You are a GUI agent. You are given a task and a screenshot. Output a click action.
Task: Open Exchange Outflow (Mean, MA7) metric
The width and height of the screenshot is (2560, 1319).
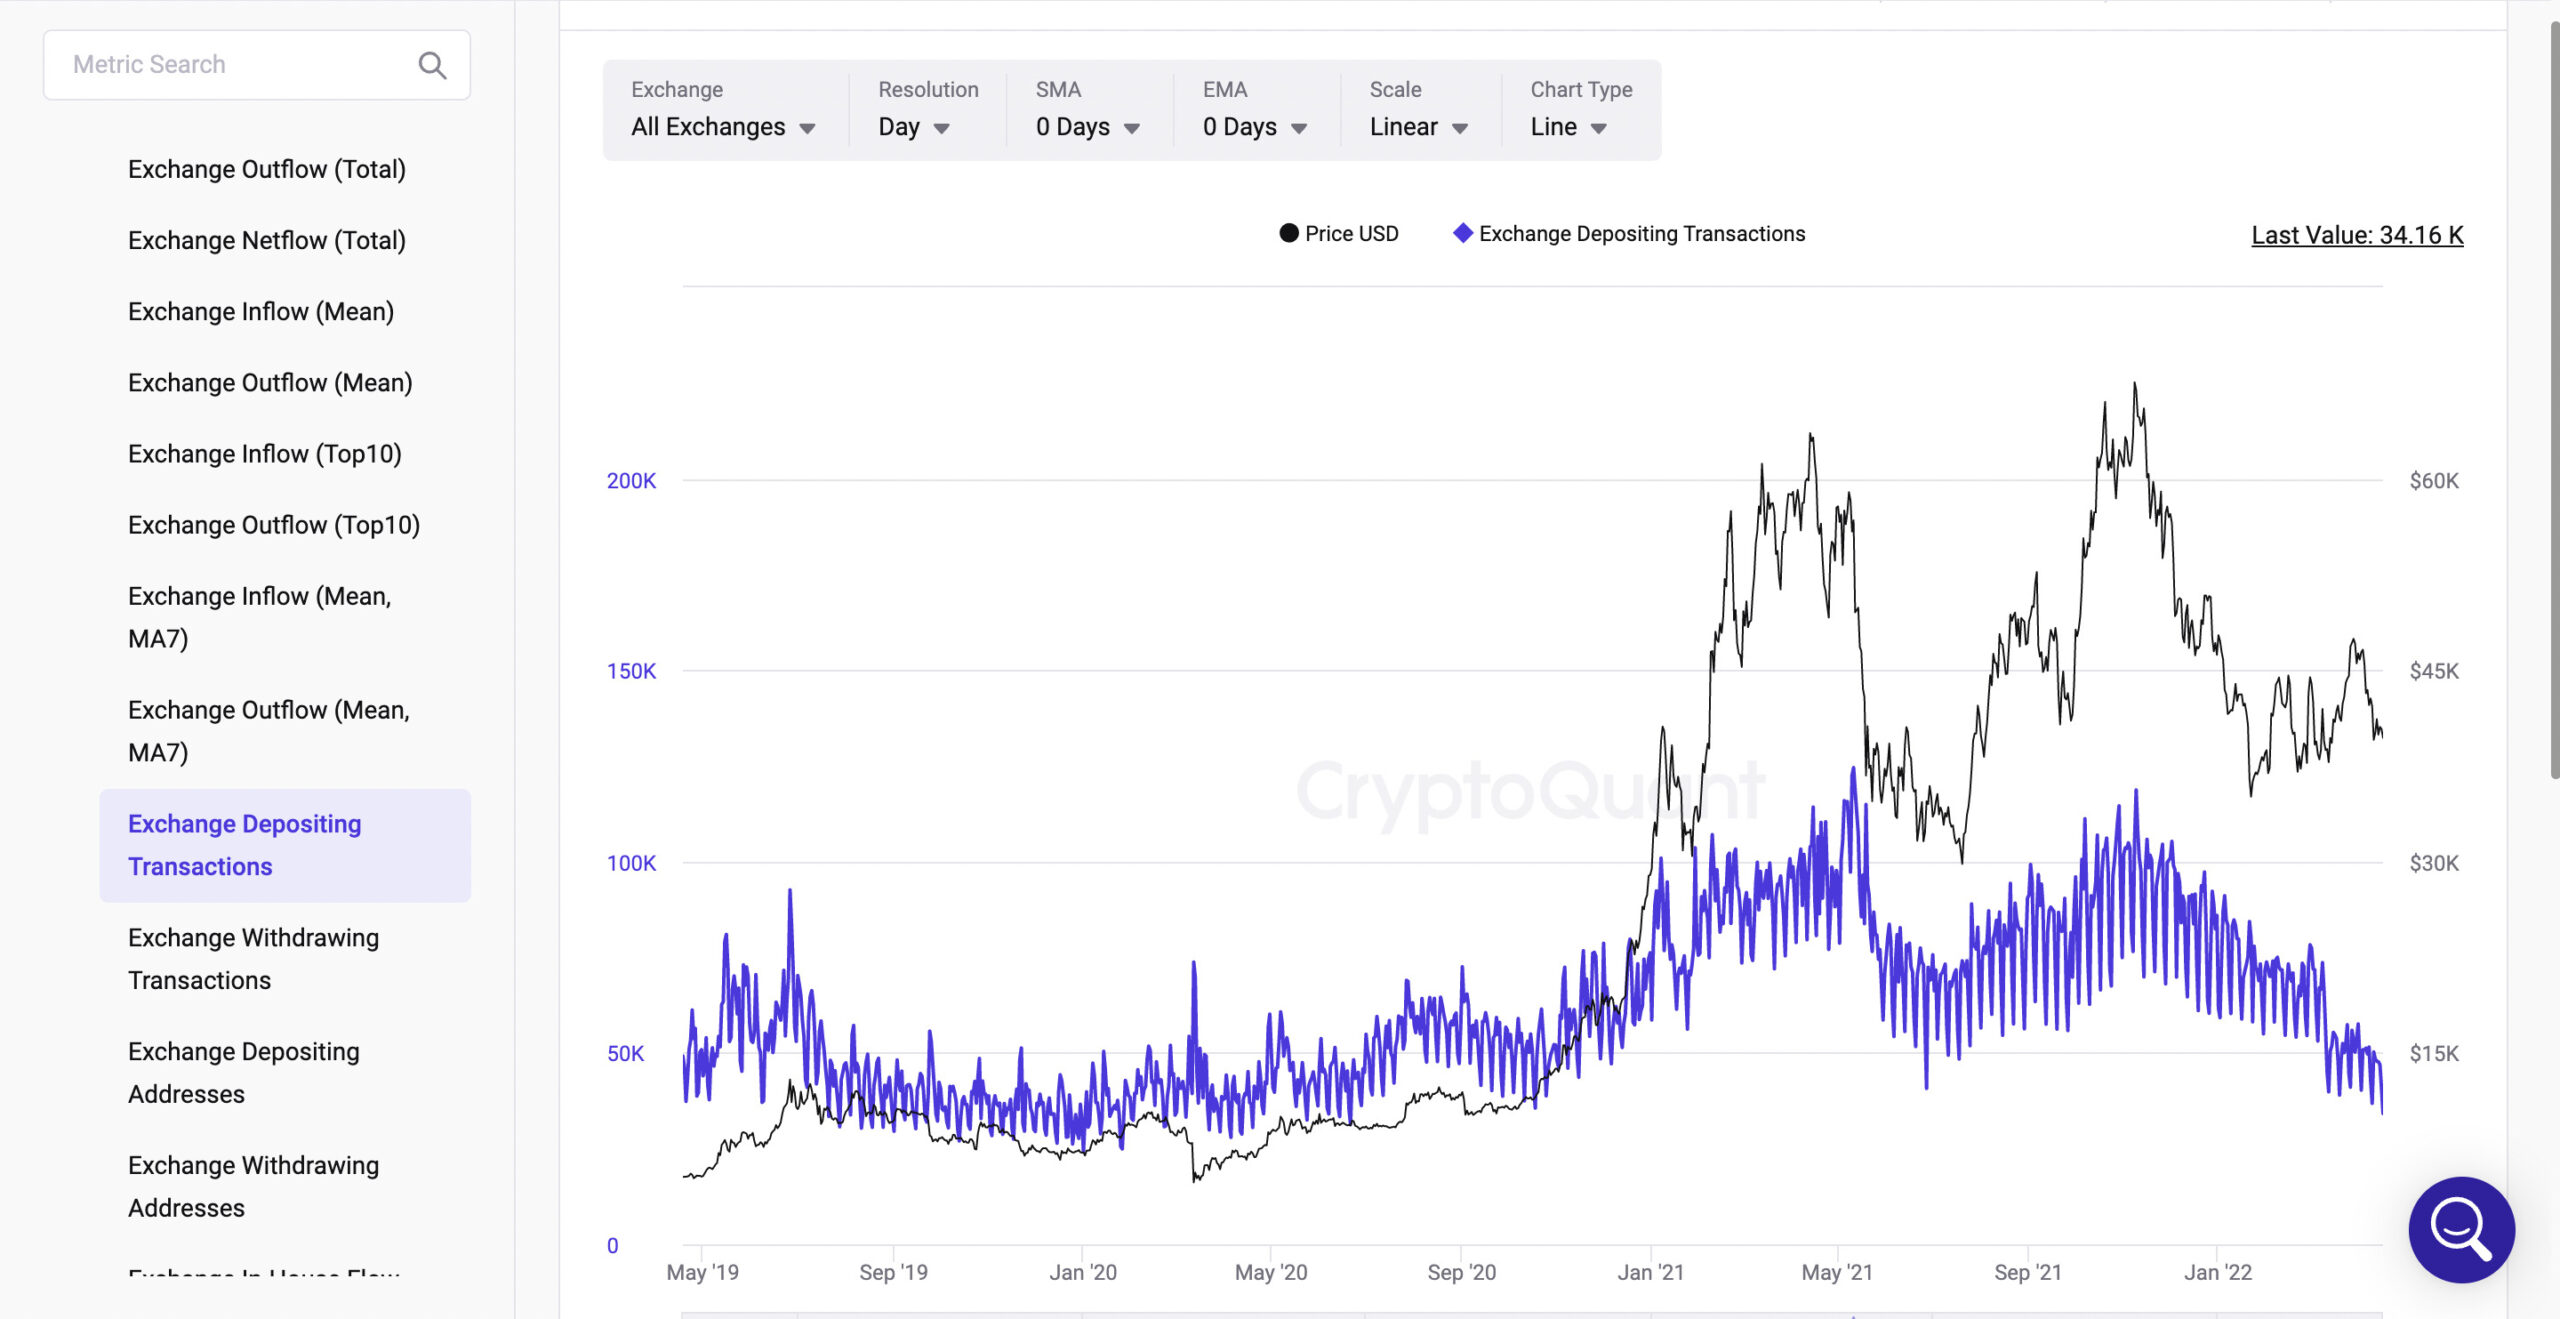269,731
